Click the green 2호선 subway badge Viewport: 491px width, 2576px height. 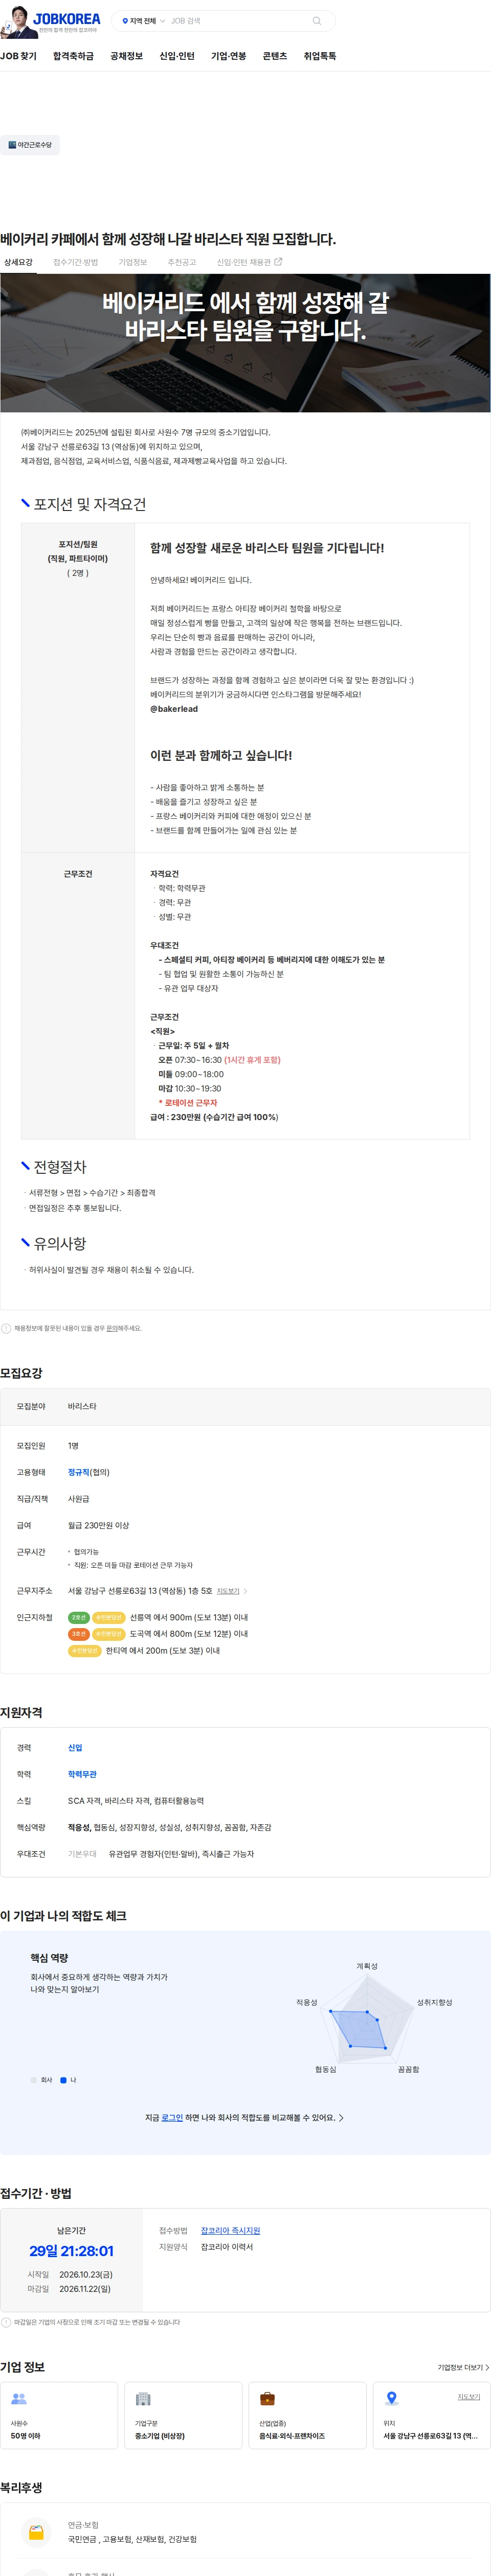click(79, 1617)
